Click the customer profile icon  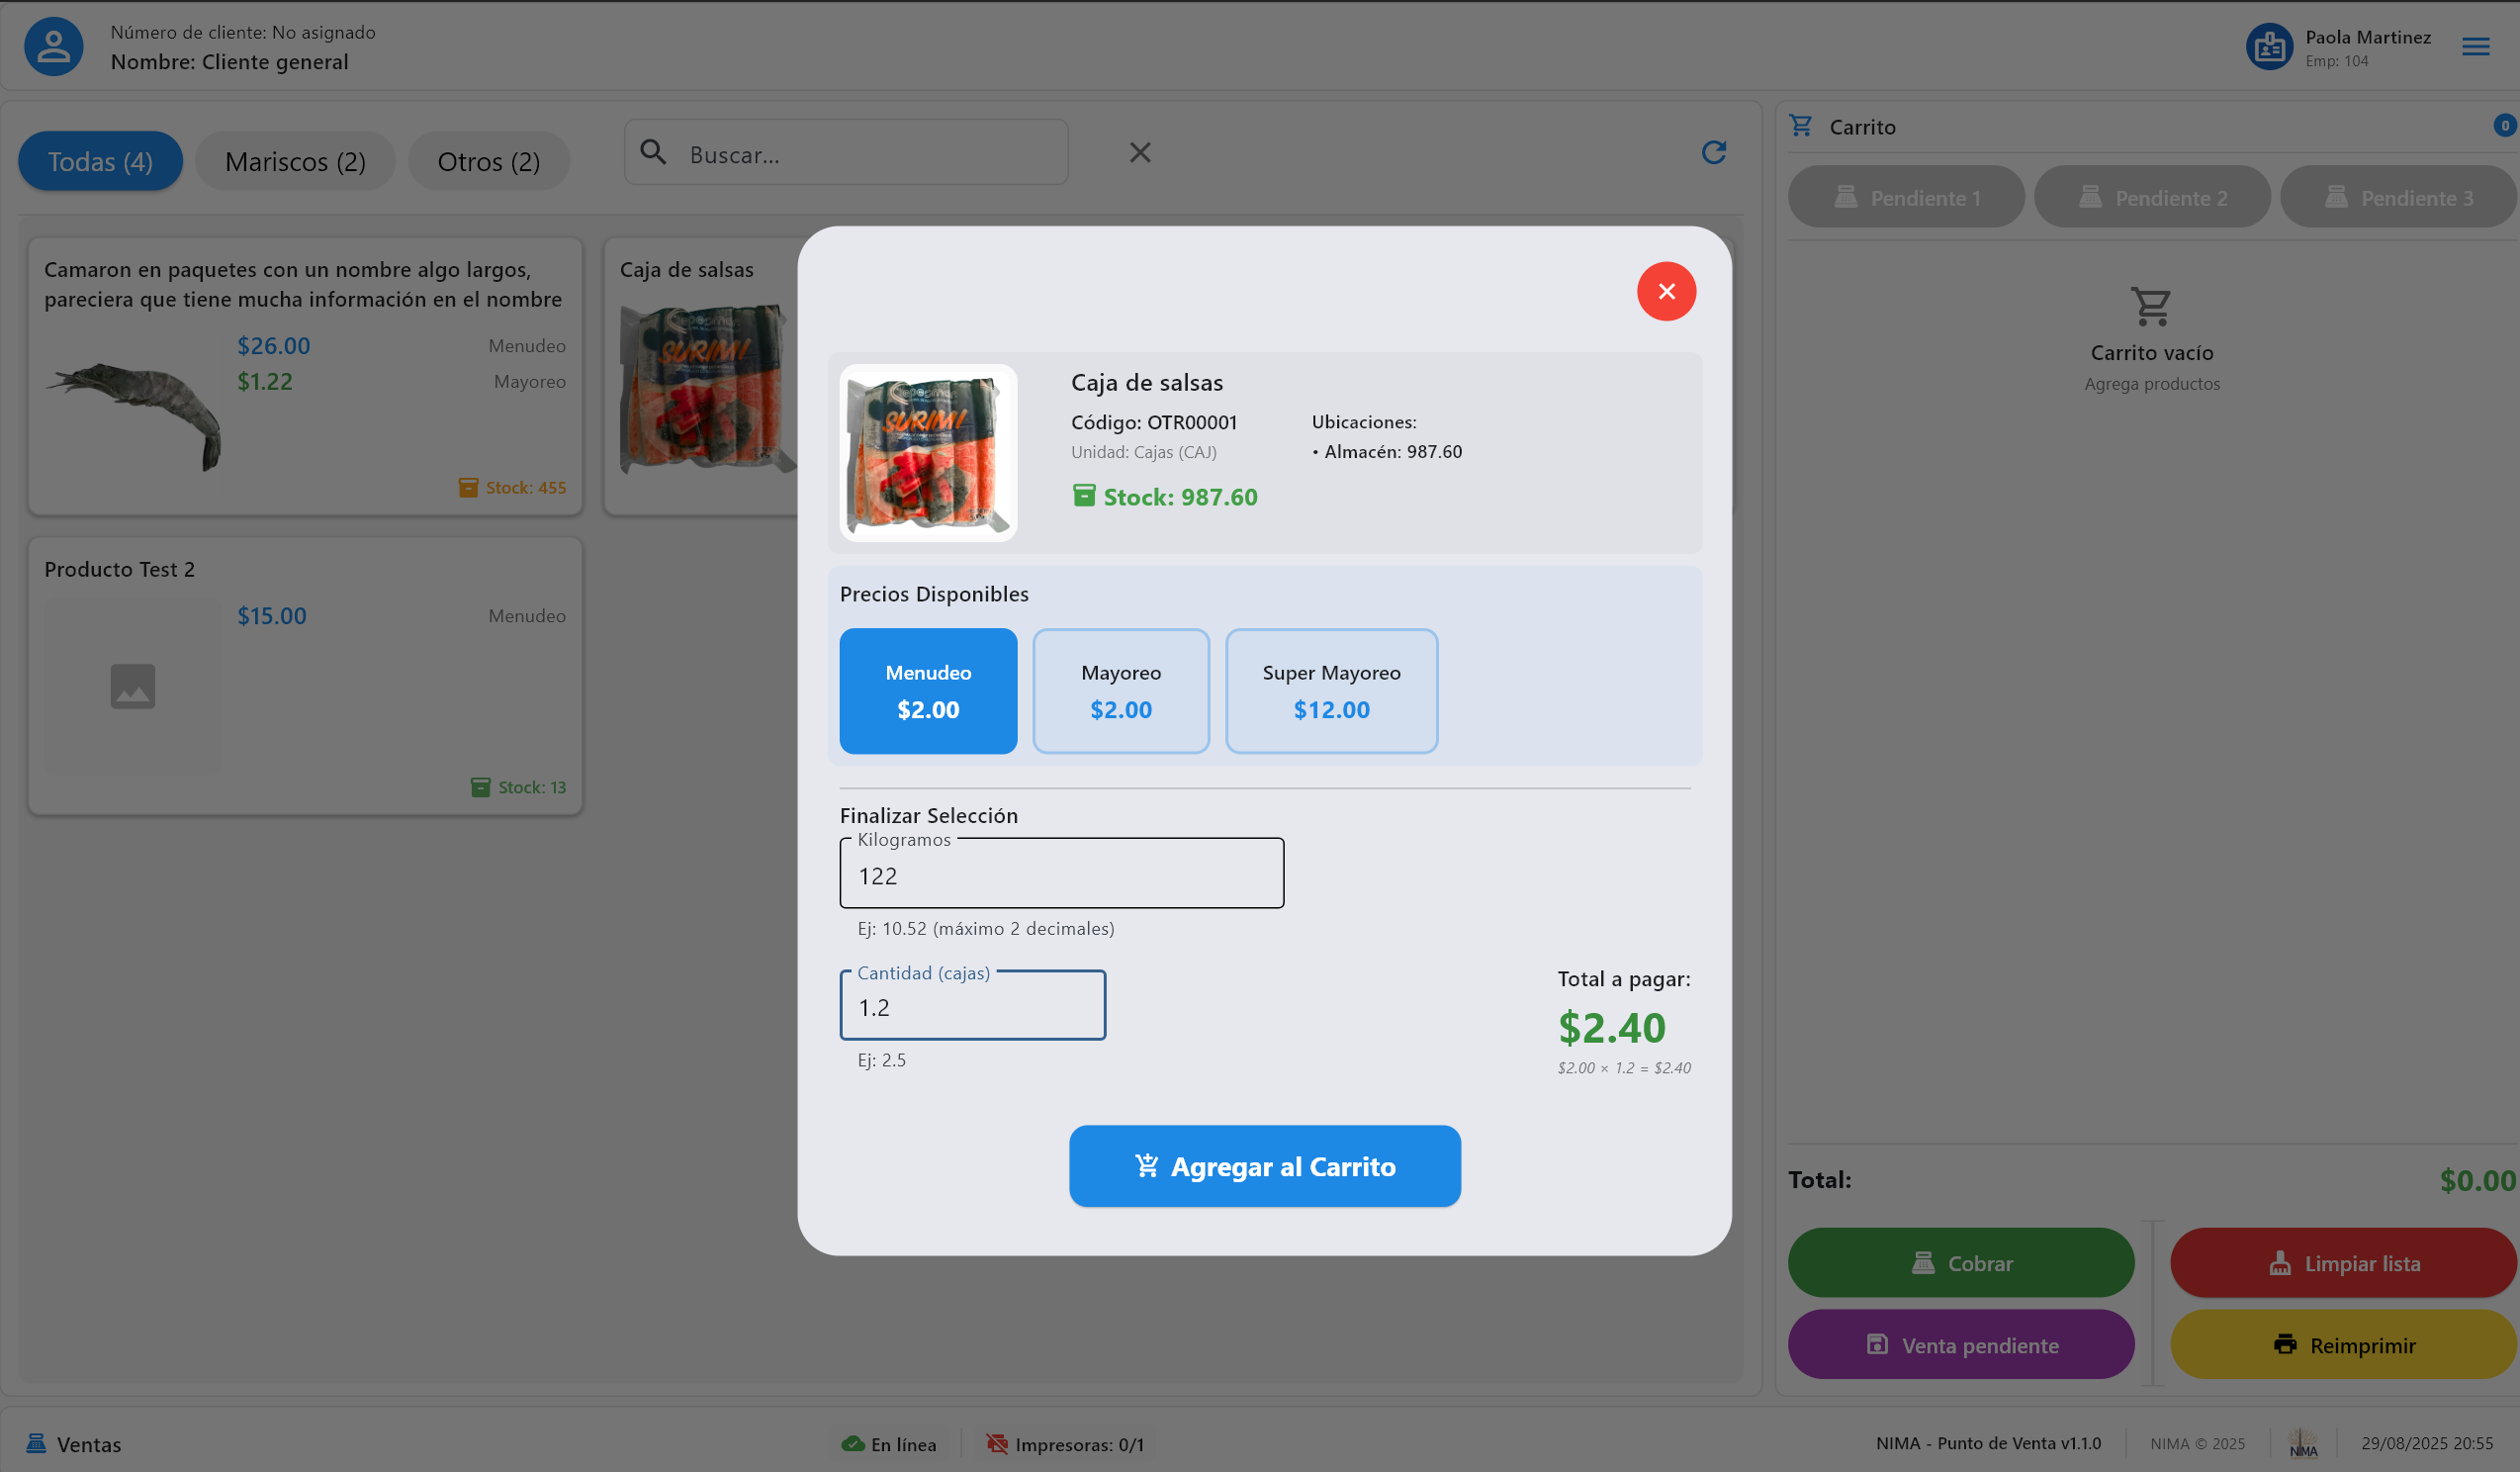52,45
